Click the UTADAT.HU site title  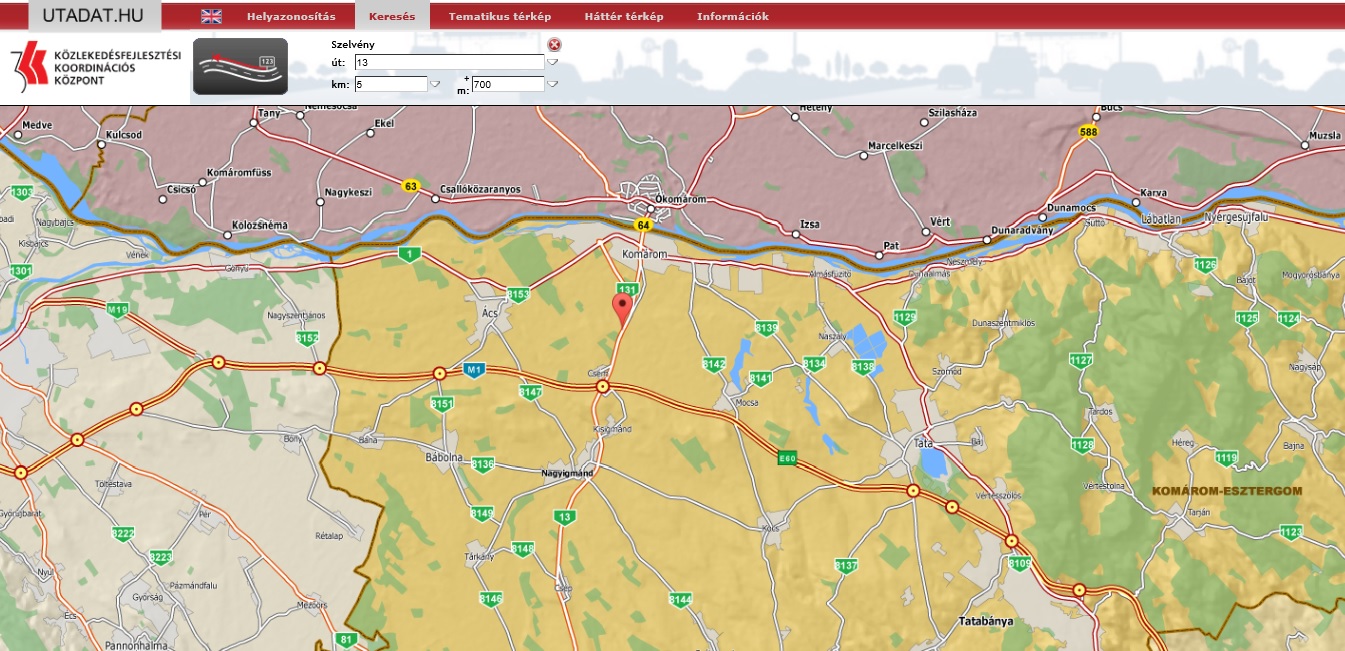(x=95, y=15)
